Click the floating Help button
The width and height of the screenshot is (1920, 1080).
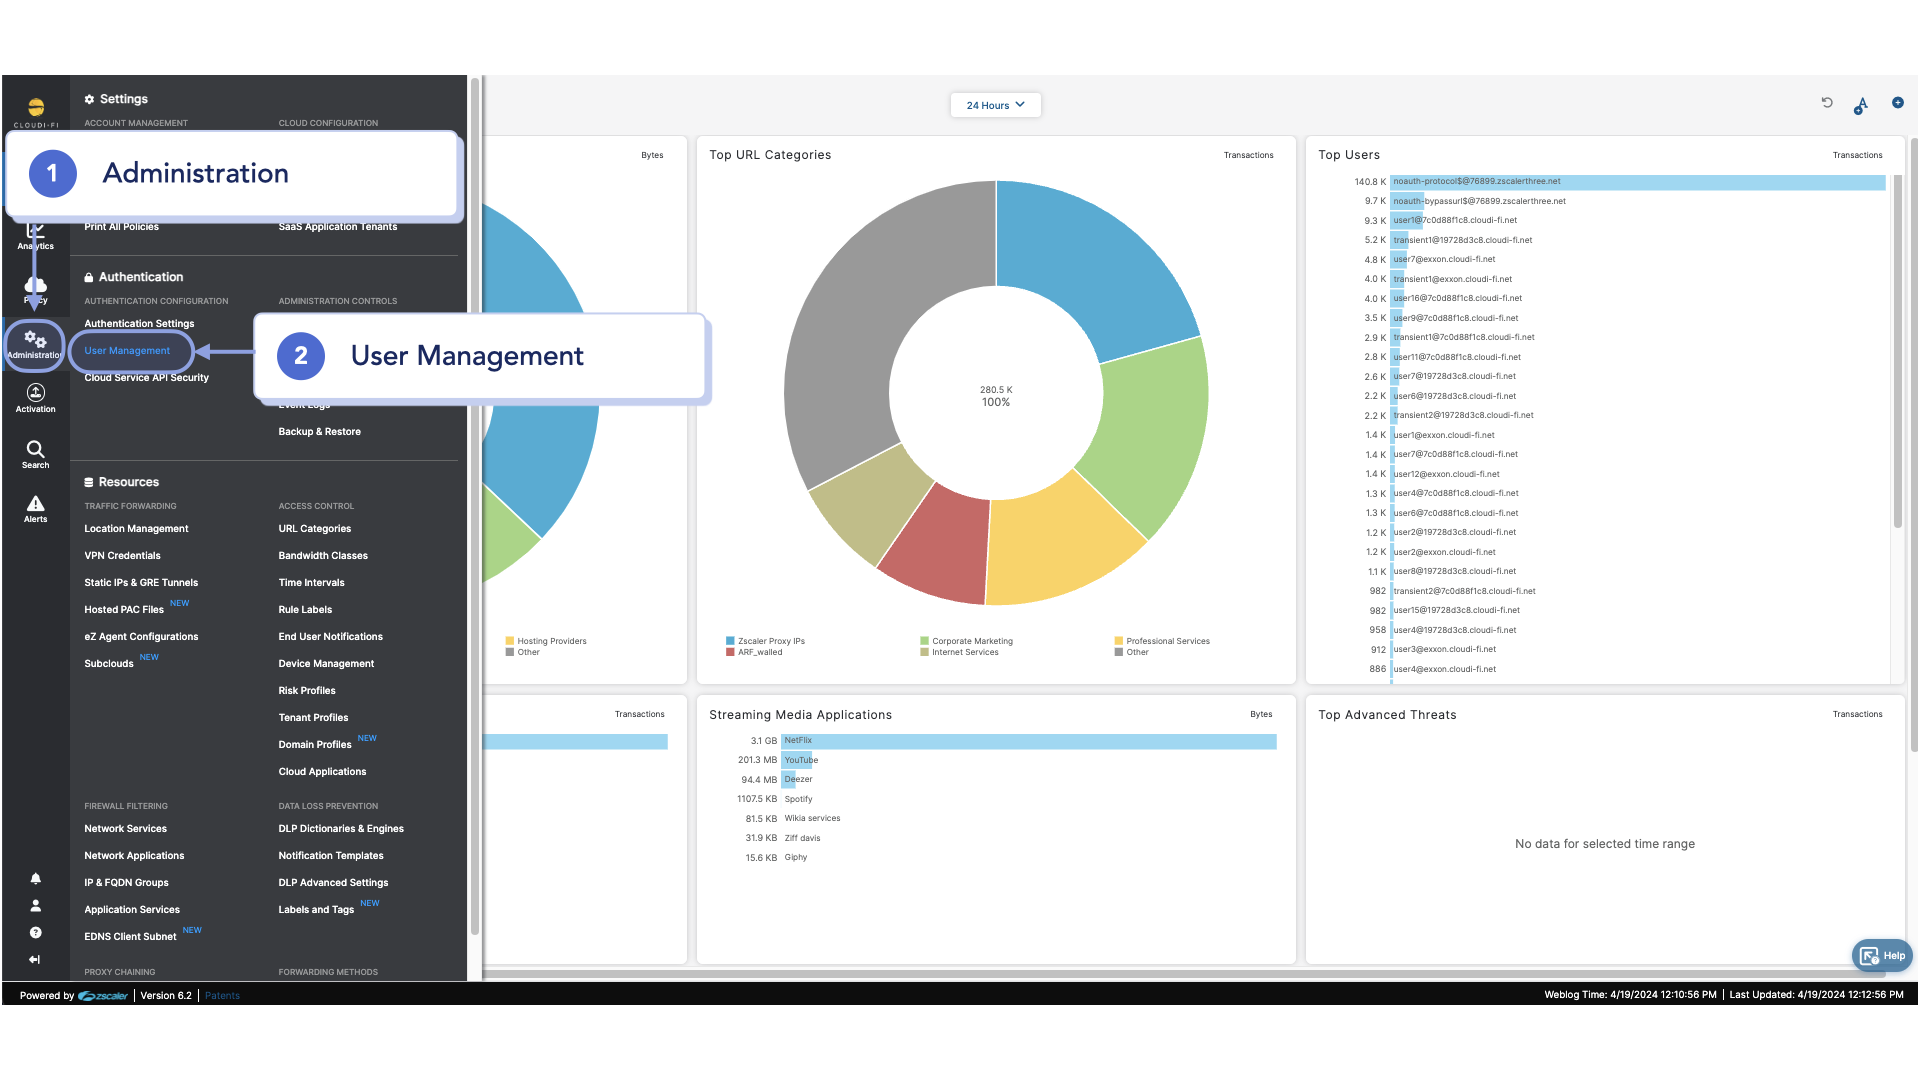click(x=1882, y=956)
